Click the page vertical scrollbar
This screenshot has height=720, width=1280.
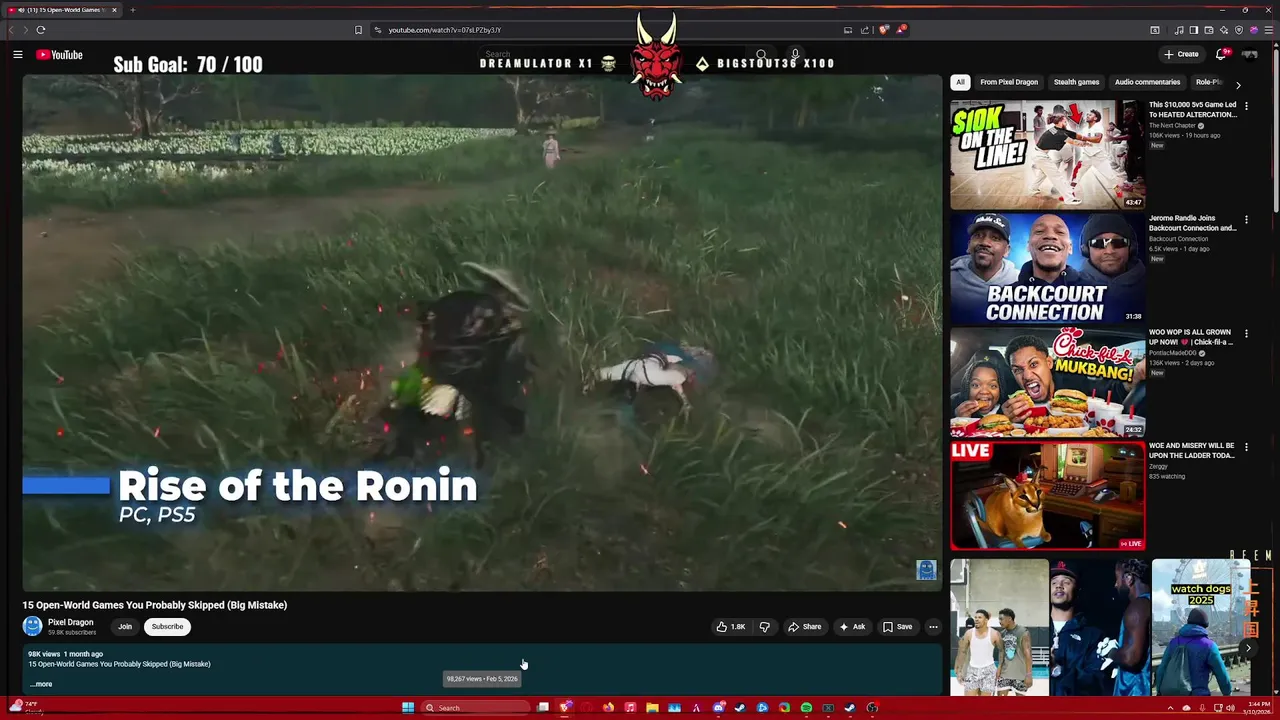(x=1275, y=130)
